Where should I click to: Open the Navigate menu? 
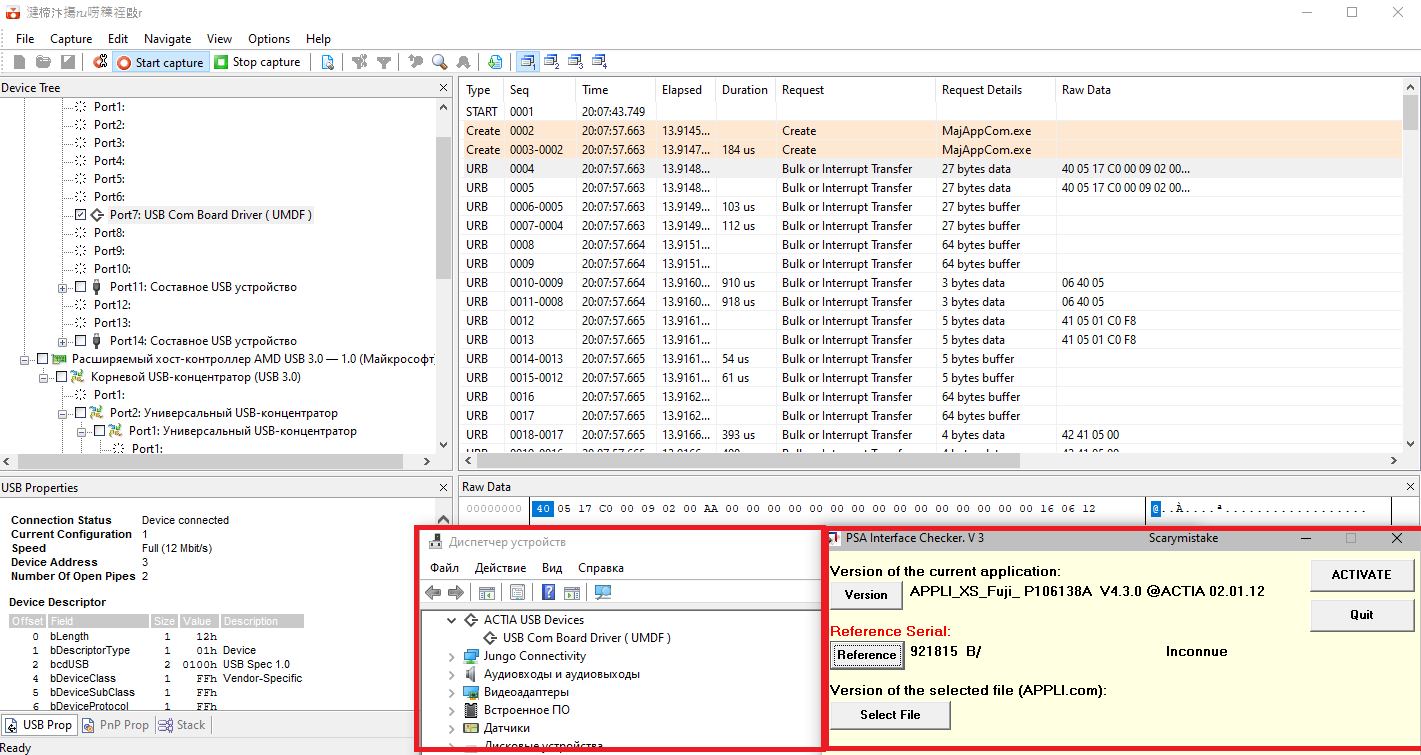click(x=167, y=39)
